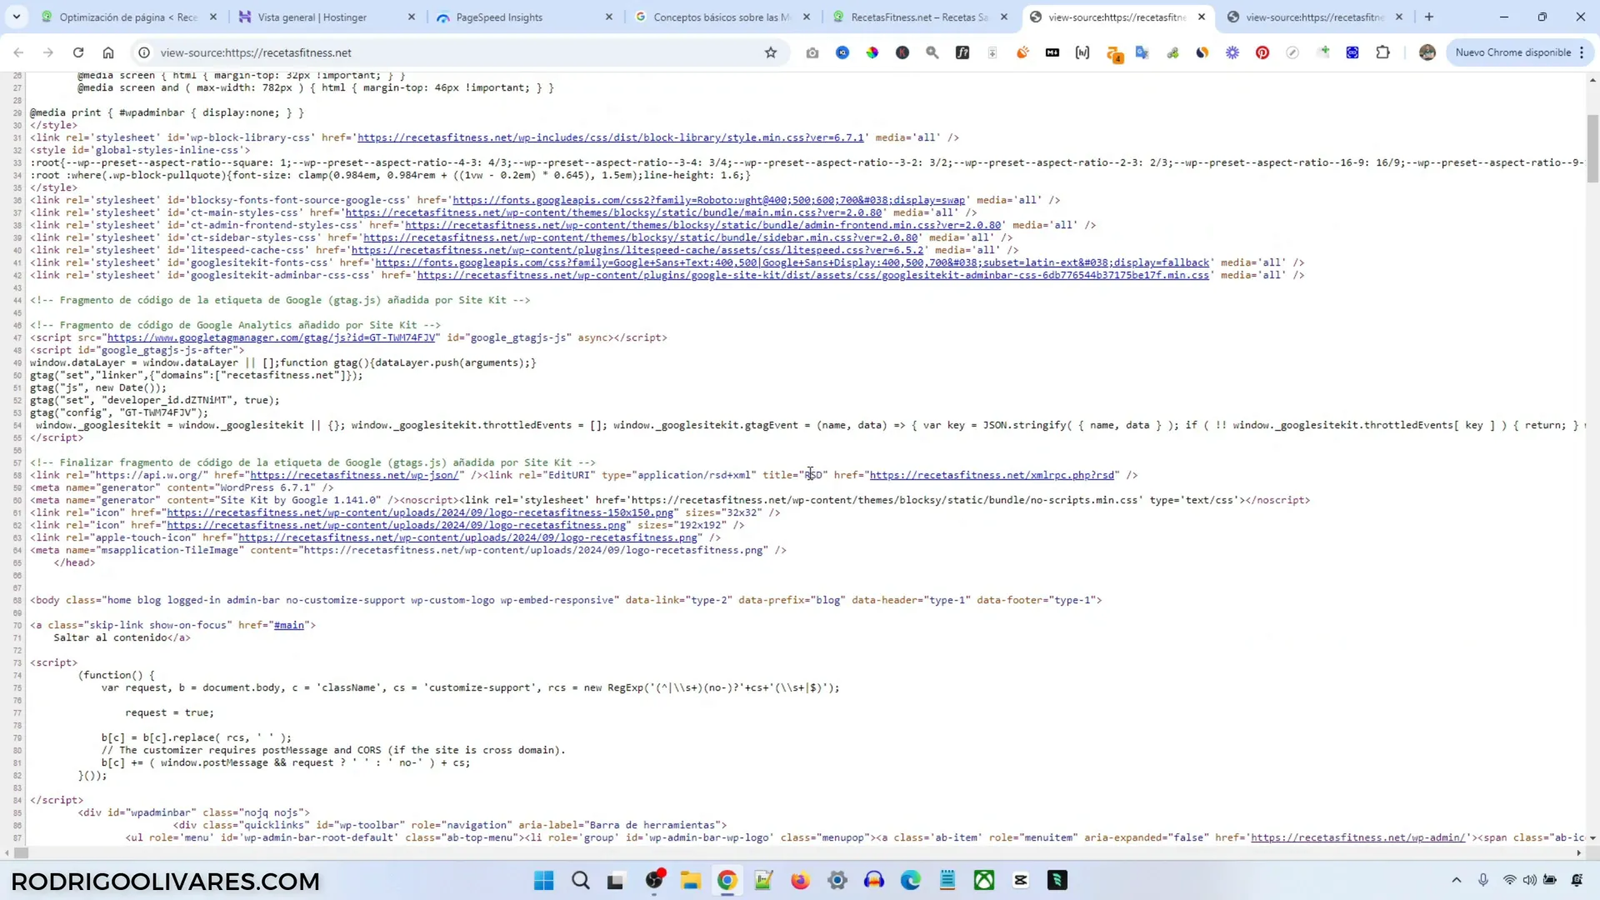Open Audacity from the taskbar

click(x=872, y=881)
